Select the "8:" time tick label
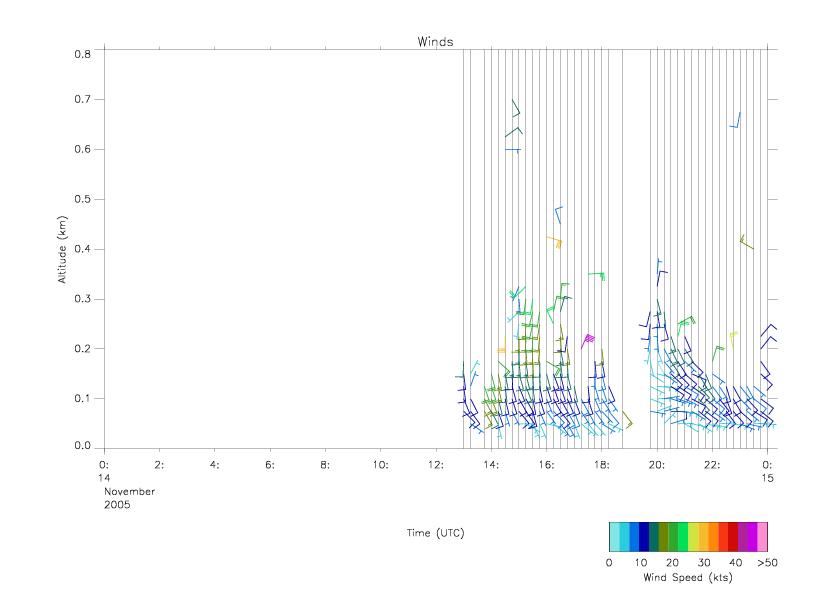The image size is (827, 611). (325, 465)
